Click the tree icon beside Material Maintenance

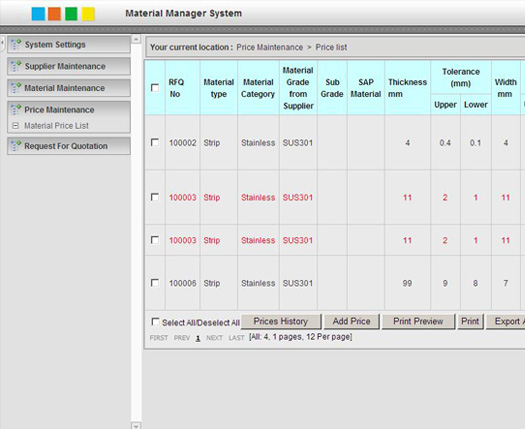click(16, 88)
